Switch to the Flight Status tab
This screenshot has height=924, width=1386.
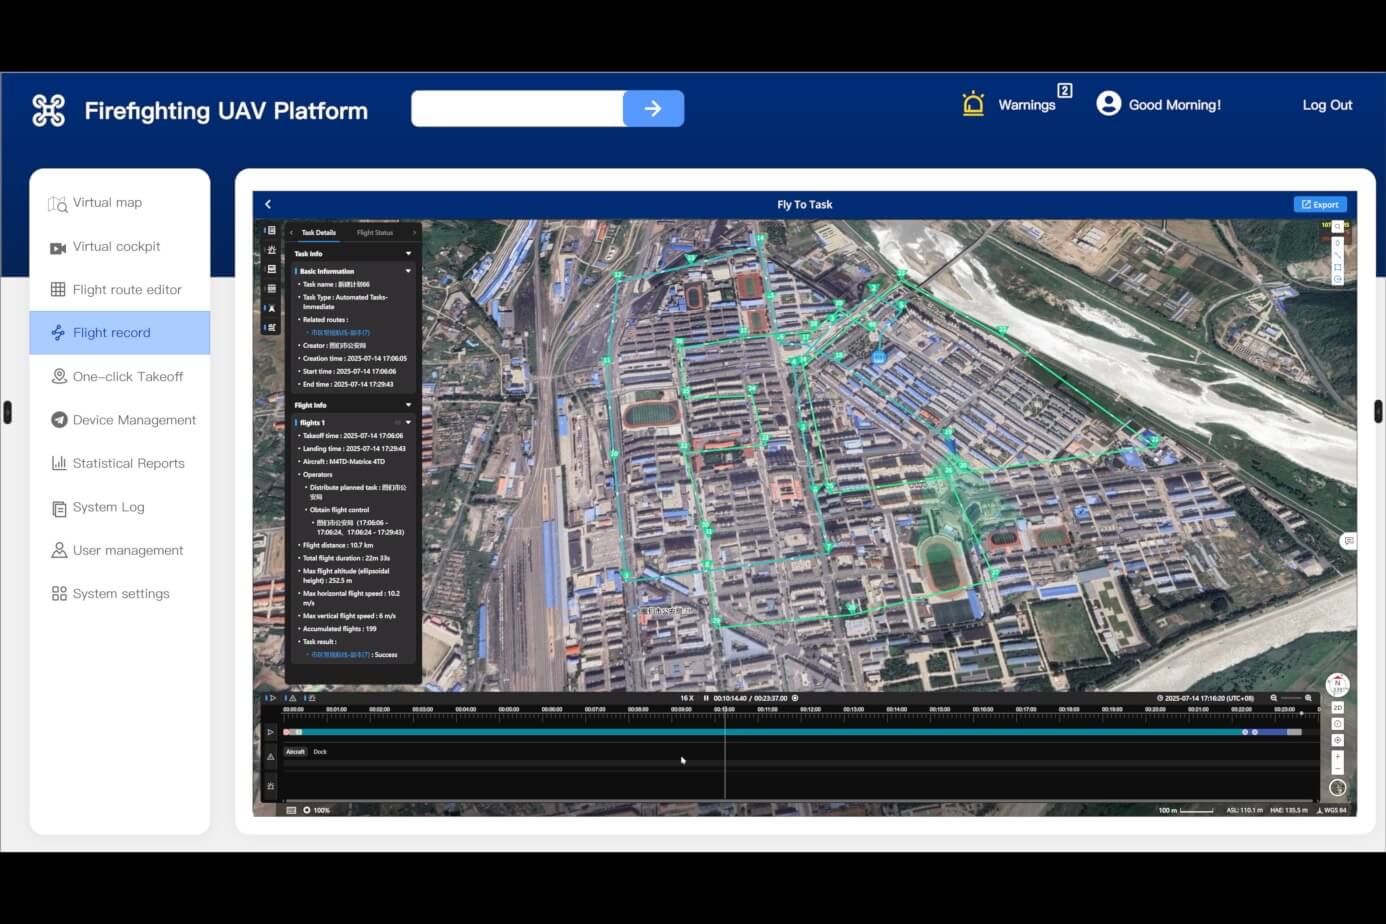(375, 233)
